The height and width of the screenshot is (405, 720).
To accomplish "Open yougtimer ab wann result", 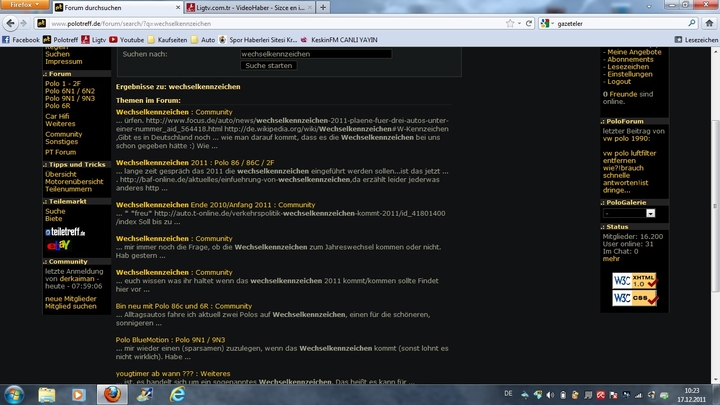I will [173, 374].
